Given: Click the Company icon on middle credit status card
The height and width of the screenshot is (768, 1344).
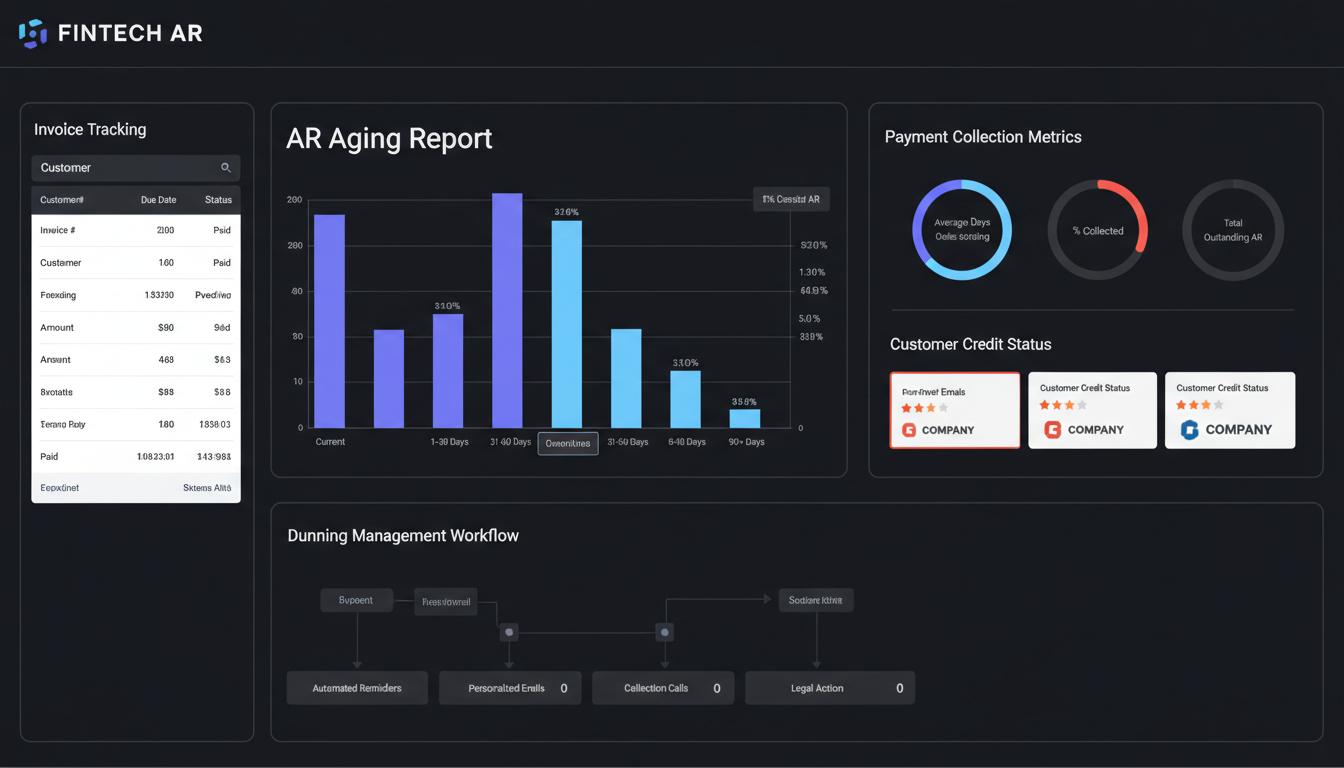Looking at the screenshot, I should tap(1051, 430).
